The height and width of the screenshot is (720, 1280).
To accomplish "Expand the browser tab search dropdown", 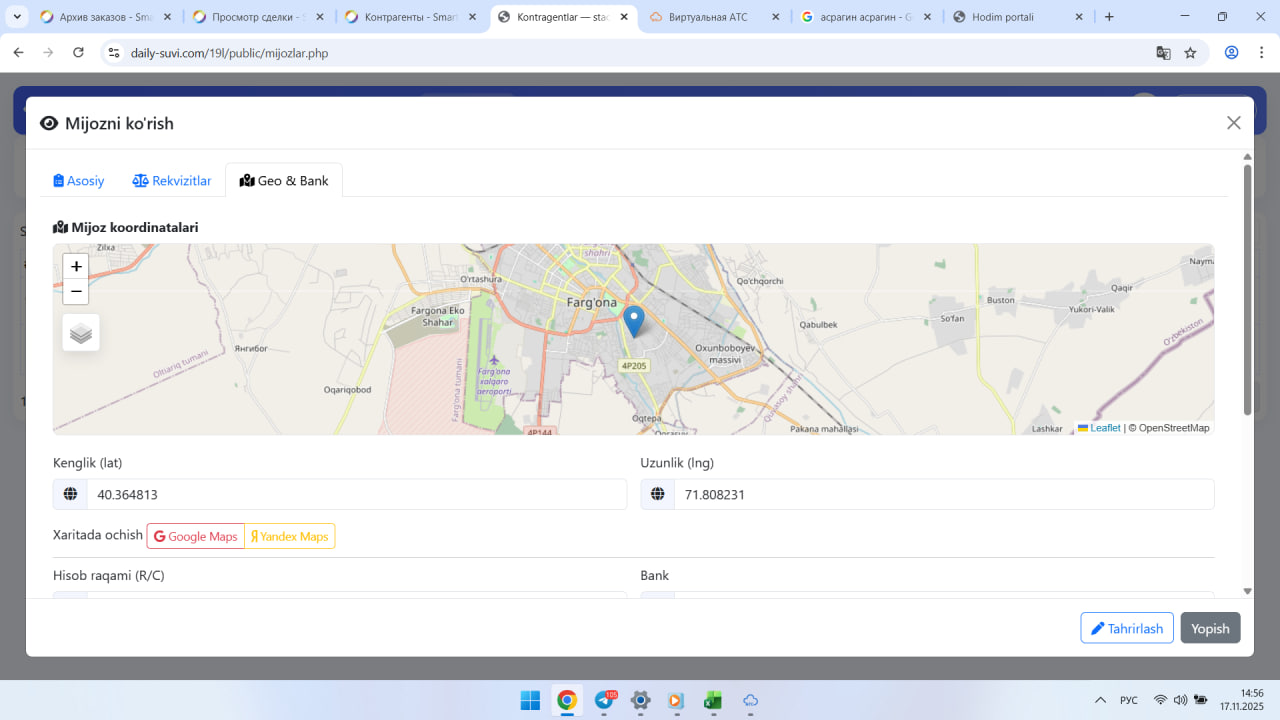I will (x=17, y=17).
